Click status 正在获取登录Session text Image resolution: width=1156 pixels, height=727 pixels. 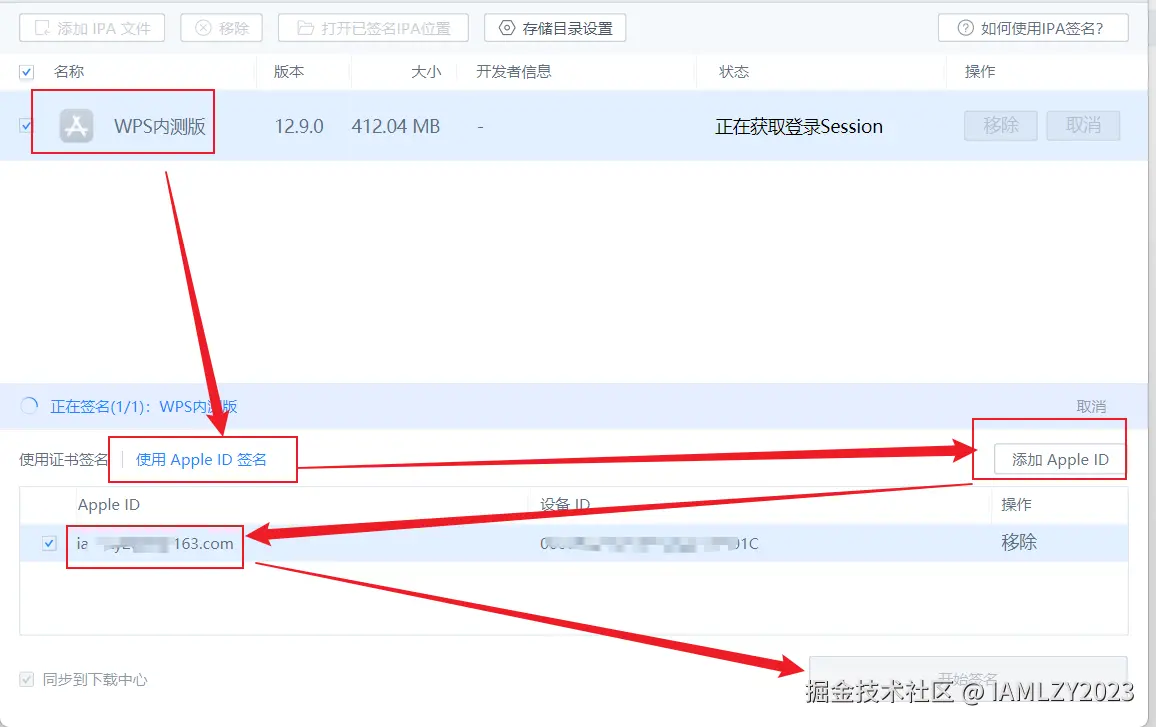(798, 127)
